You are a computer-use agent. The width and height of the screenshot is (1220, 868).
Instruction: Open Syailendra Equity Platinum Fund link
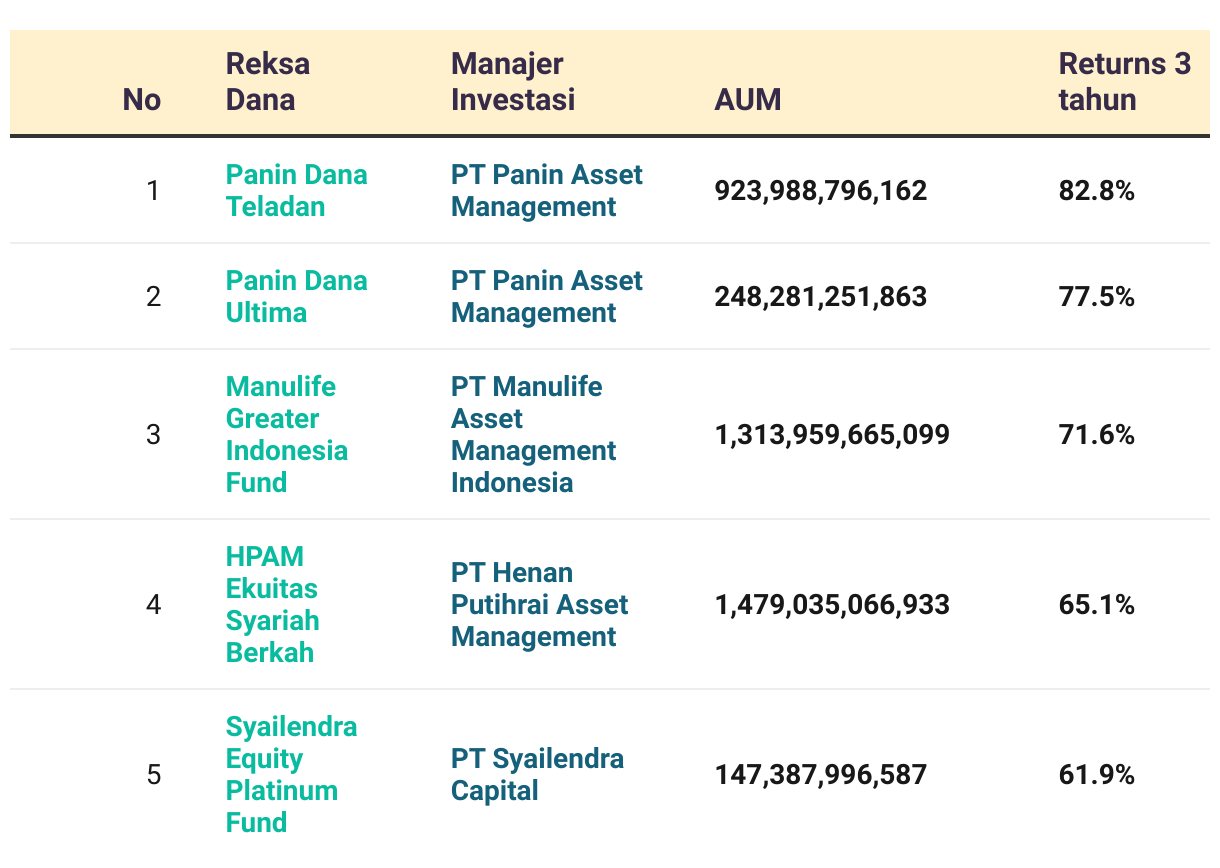click(x=290, y=774)
